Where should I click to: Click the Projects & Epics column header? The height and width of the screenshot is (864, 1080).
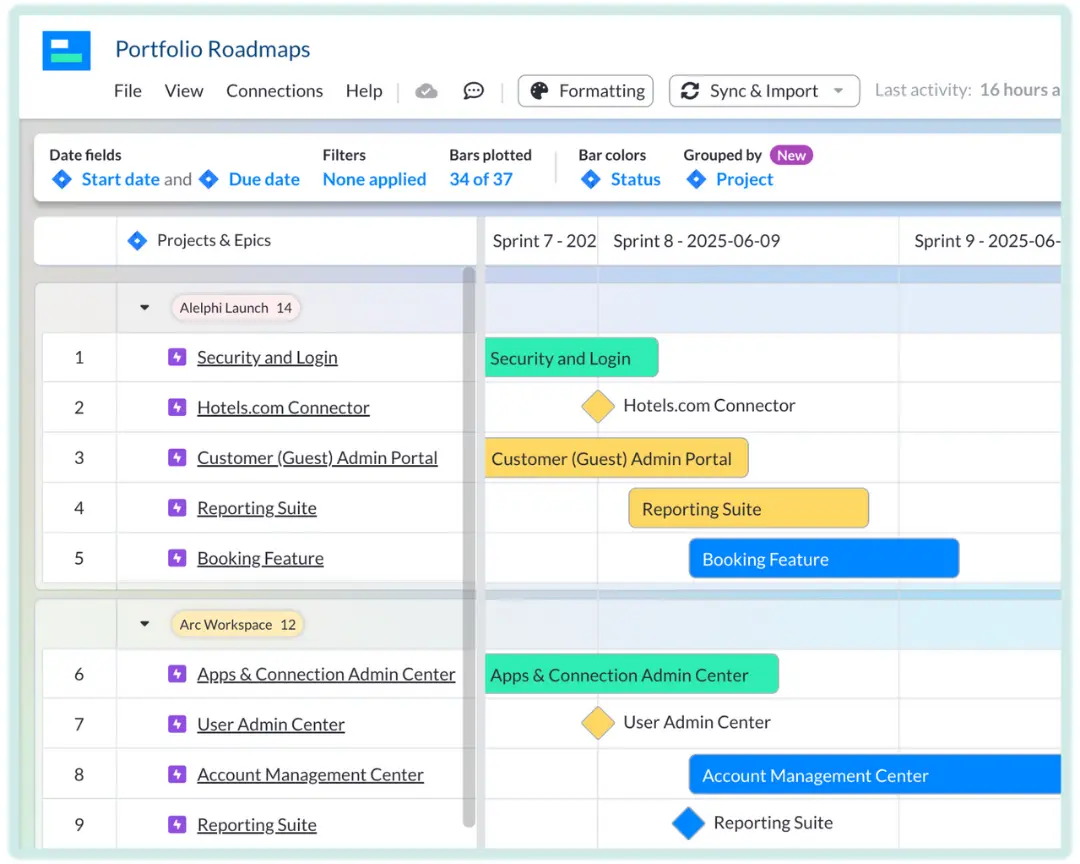pos(296,241)
